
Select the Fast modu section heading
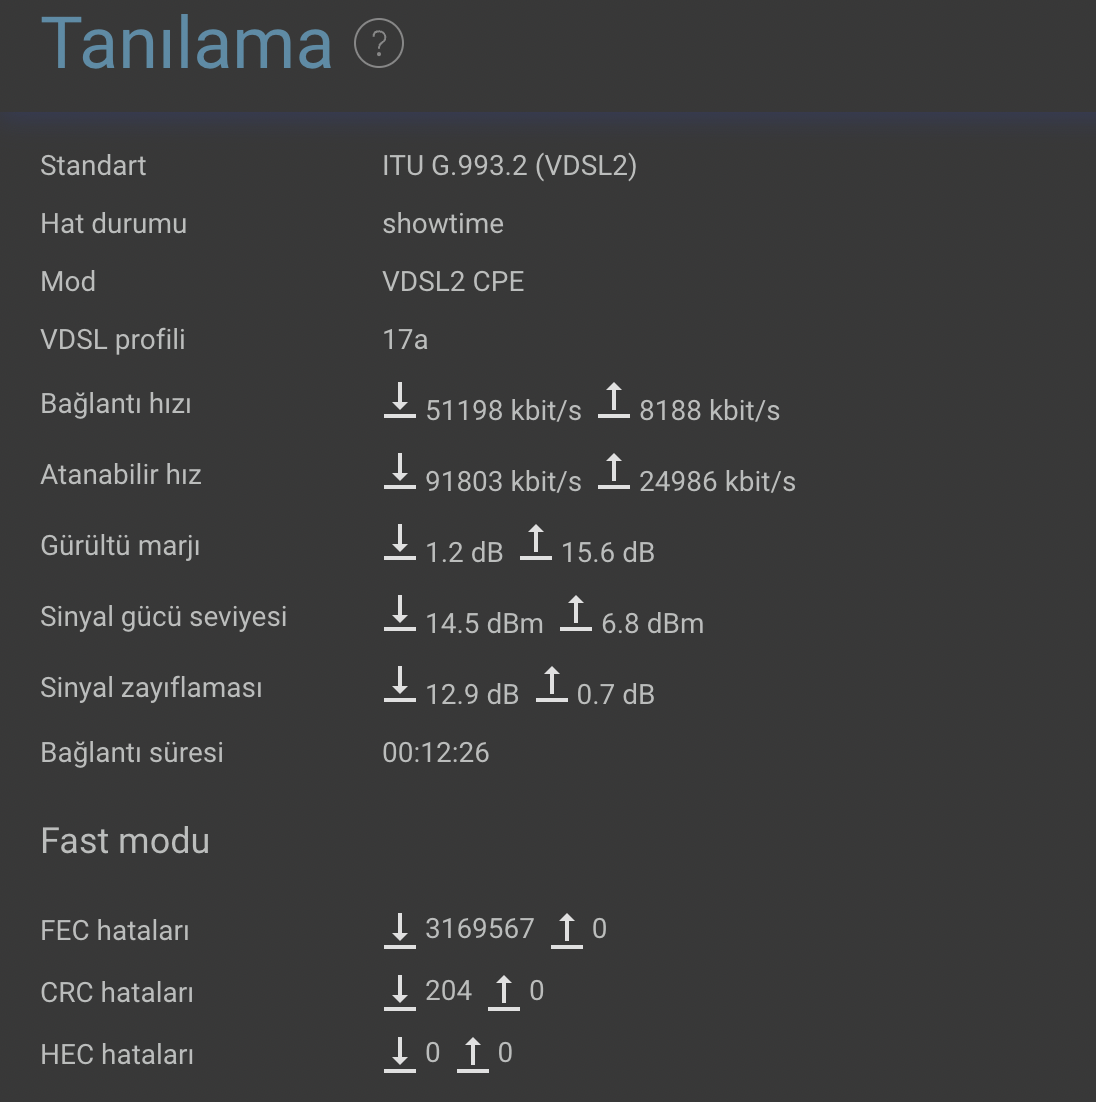point(125,841)
